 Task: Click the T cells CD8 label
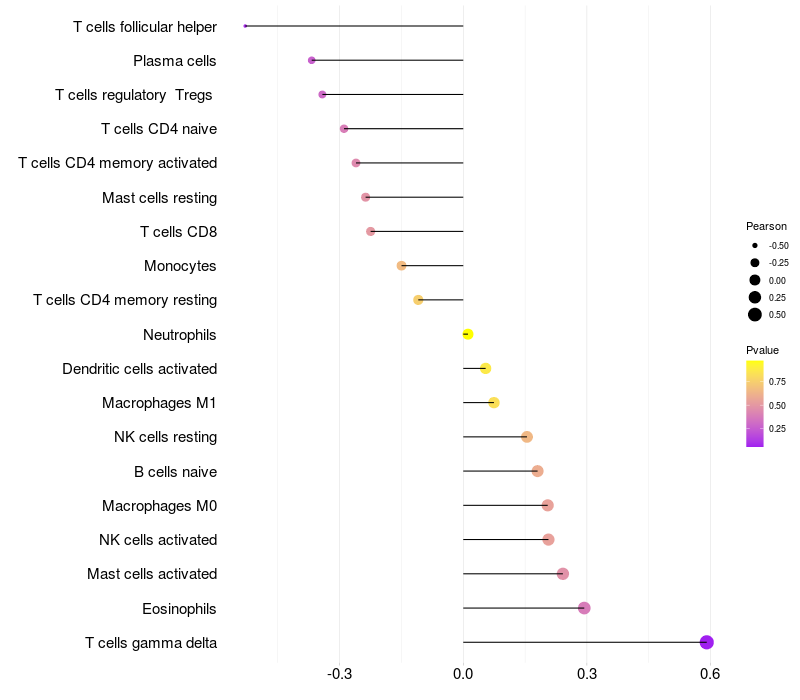pos(179,232)
